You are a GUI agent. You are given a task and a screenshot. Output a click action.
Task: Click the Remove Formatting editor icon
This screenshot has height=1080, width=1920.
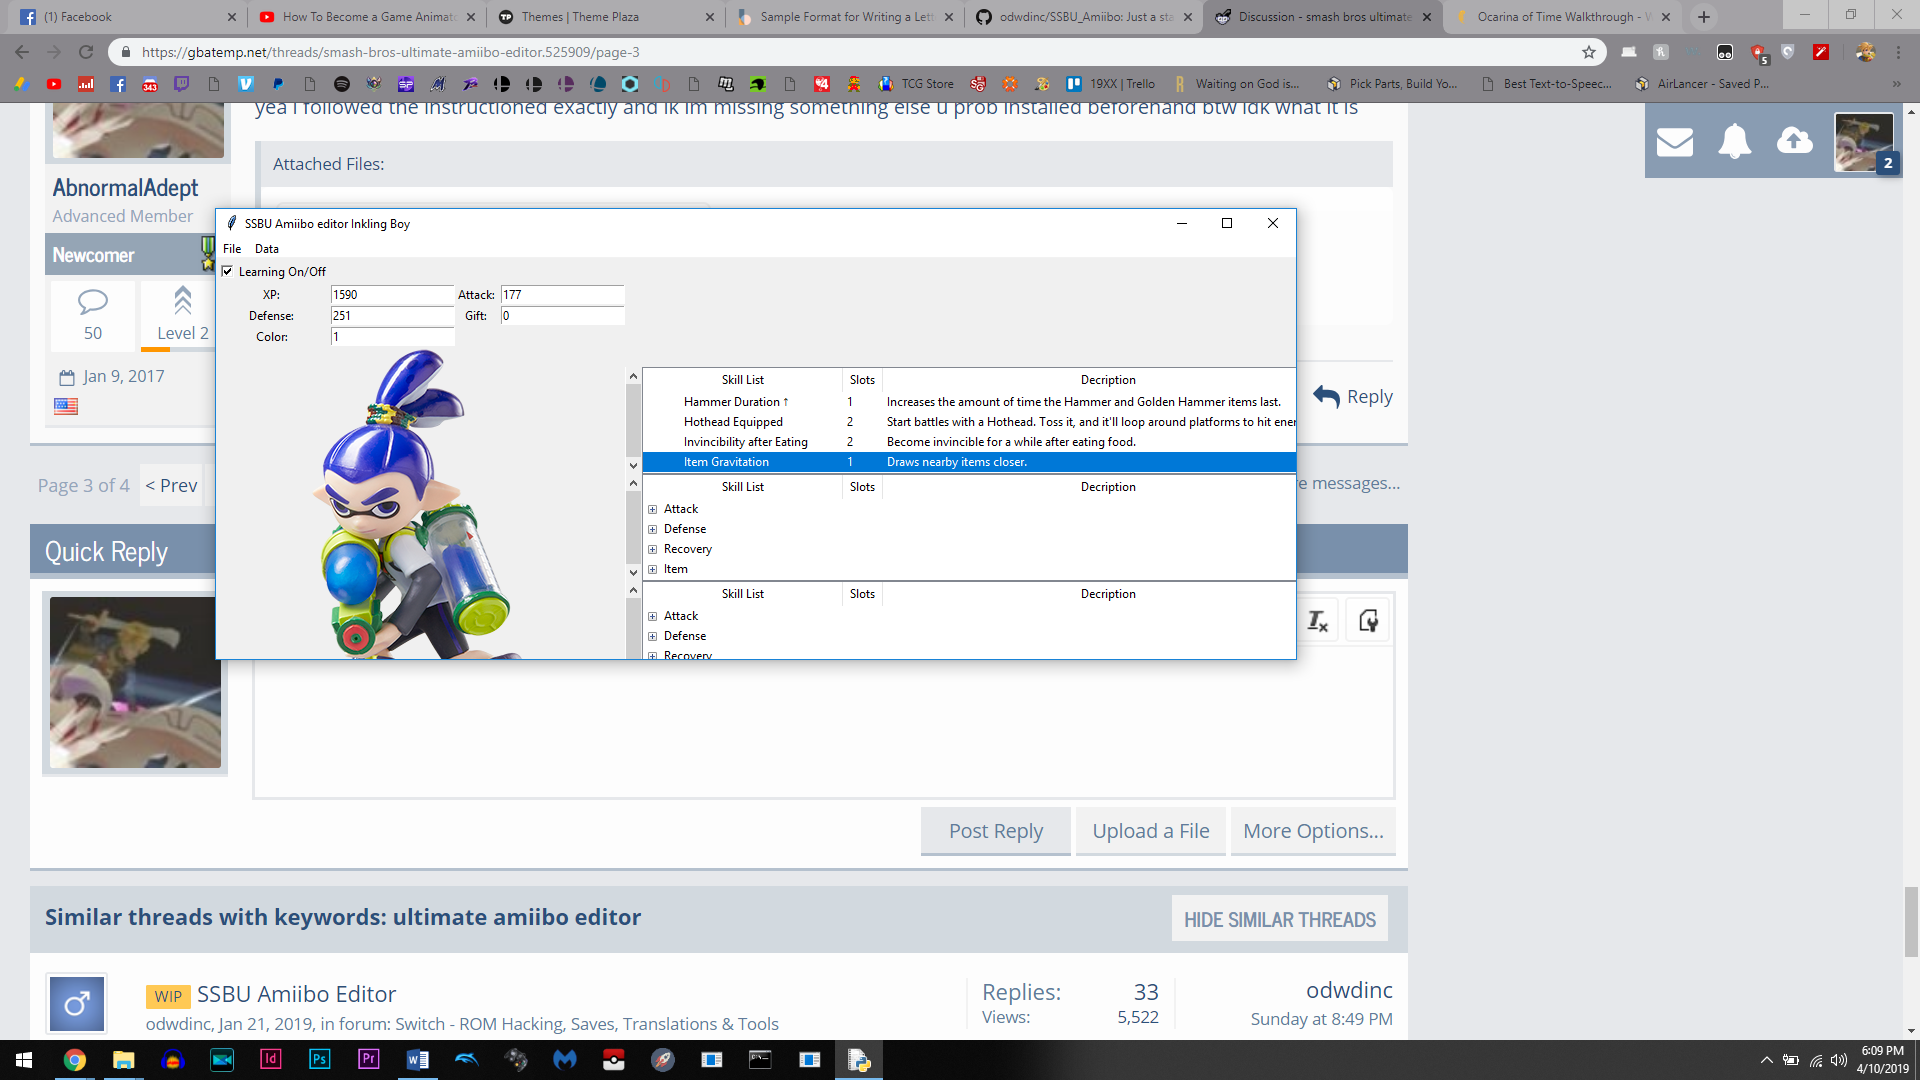1318,621
